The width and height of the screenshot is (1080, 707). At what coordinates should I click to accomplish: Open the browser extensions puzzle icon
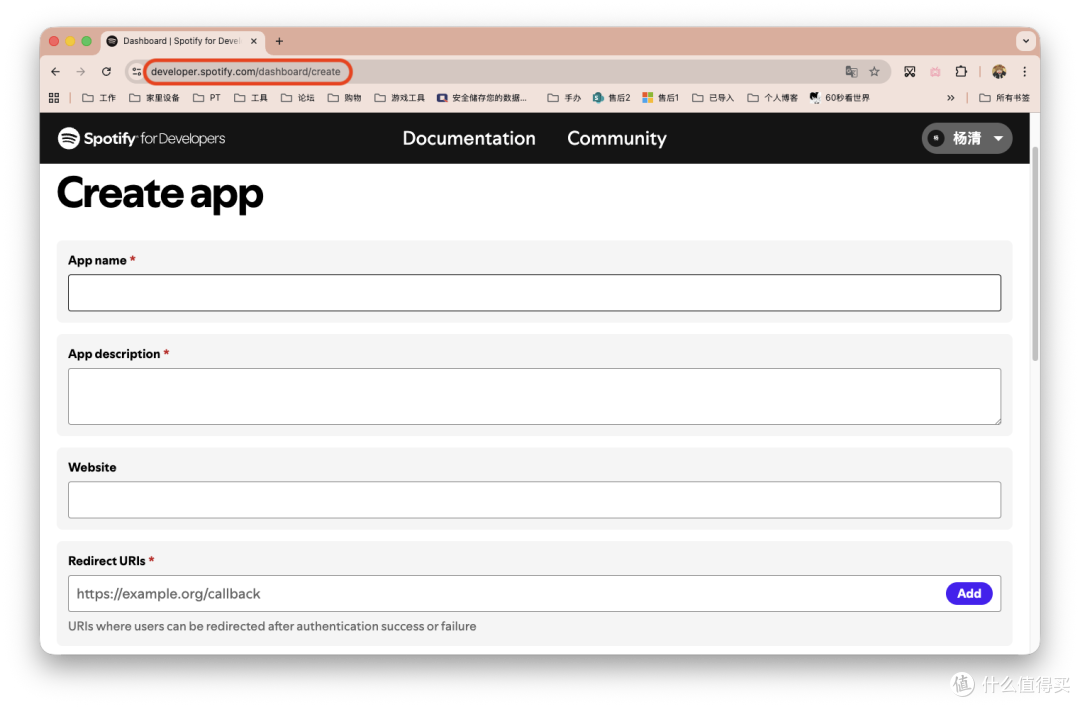click(961, 72)
